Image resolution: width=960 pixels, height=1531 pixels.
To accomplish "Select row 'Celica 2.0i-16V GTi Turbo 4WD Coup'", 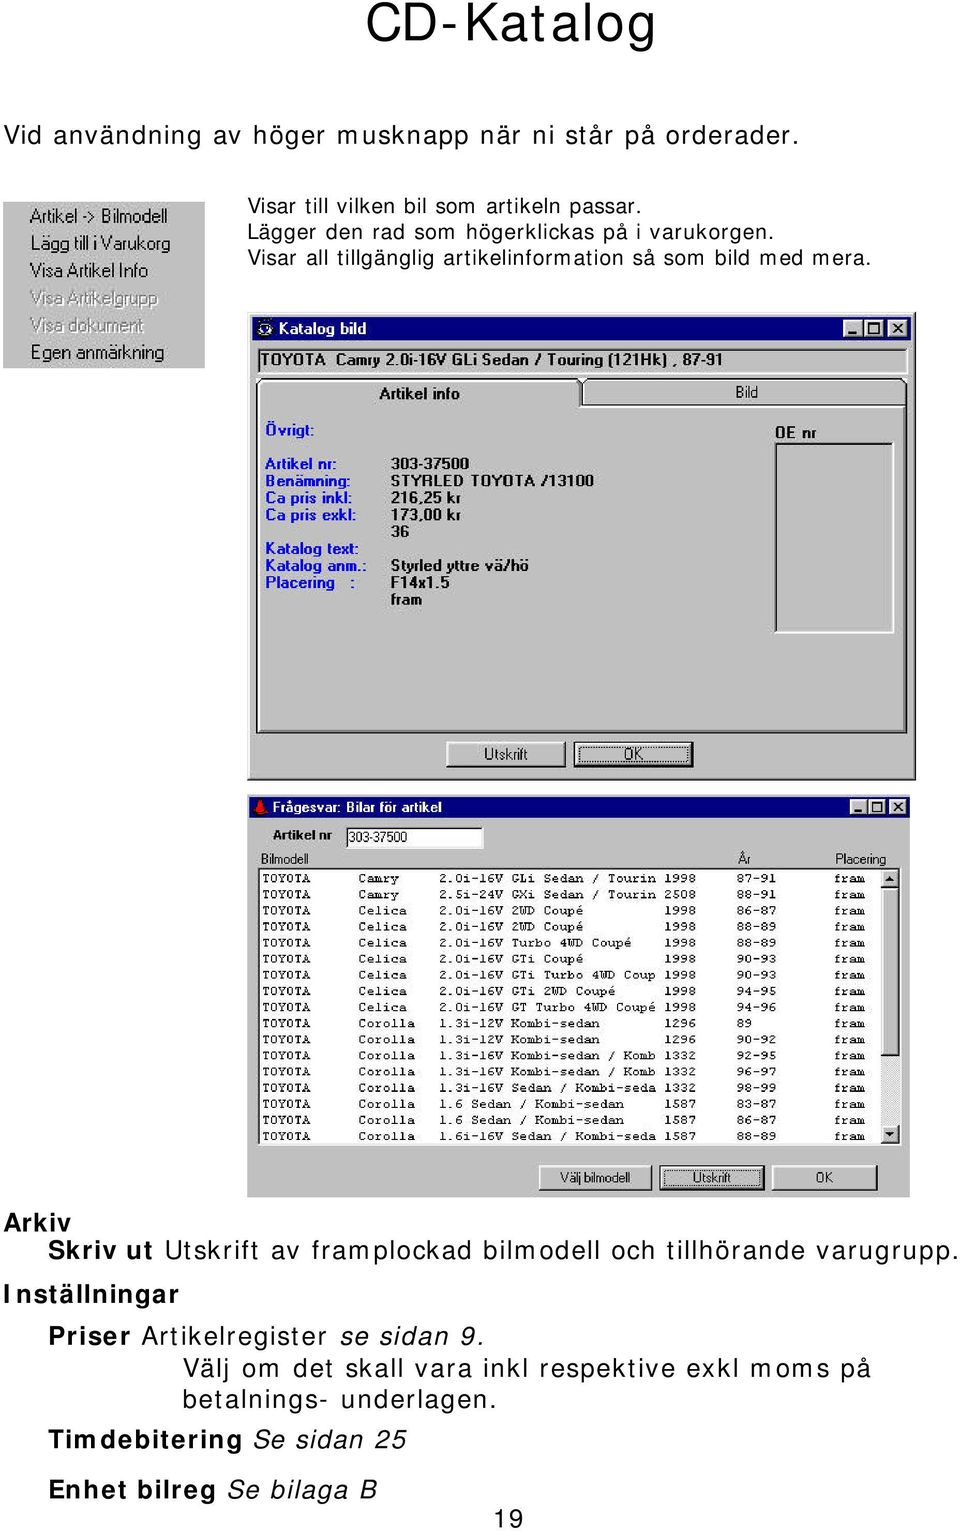I will coord(570,975).
